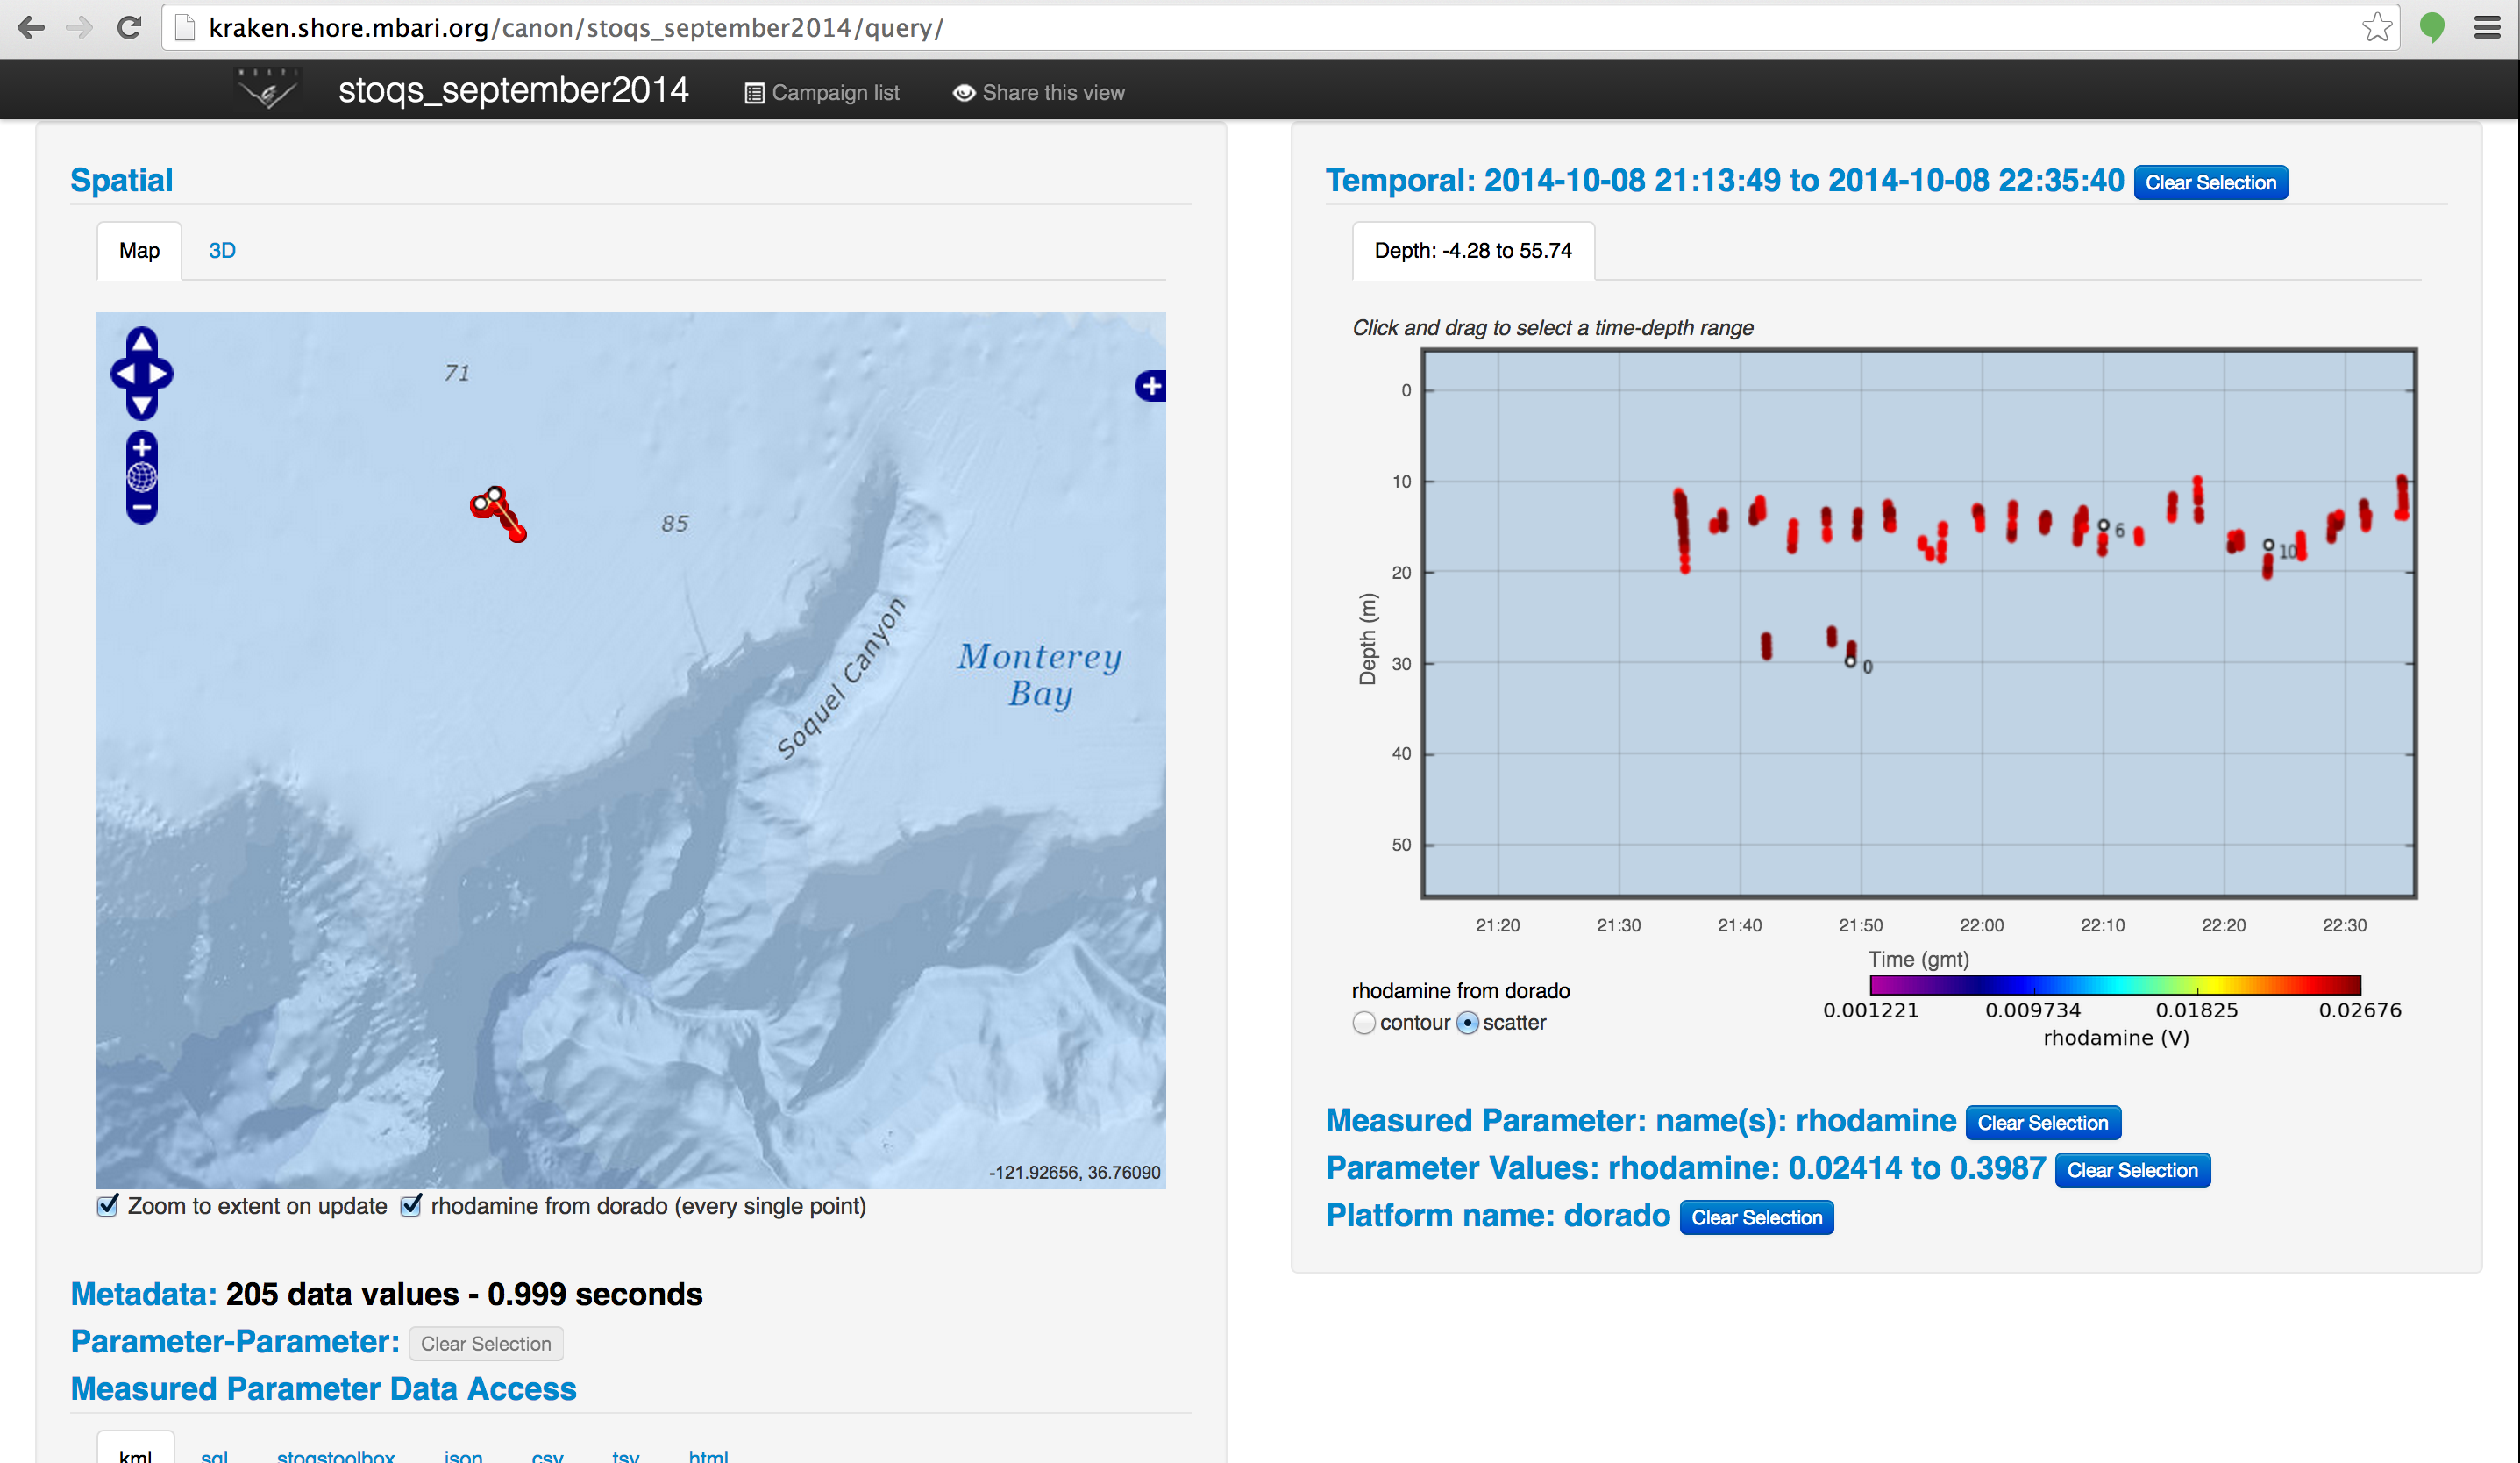Reload the browser page
This screenshot has width=2520, height=1463.
click(128, 28)
